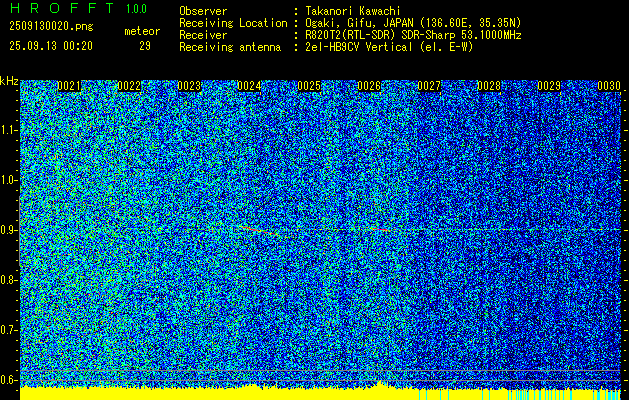The image size is (629, 400).
Task: Click the 0.6 kHz axis label
Action: (7, 380)
